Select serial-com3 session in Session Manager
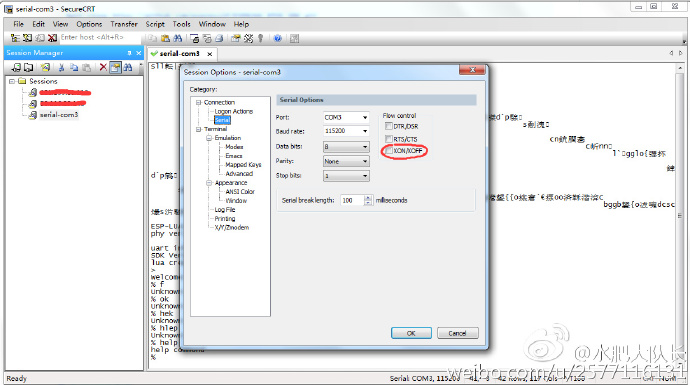The width and height of the screenshot is (690, 385). click(59, 115)
